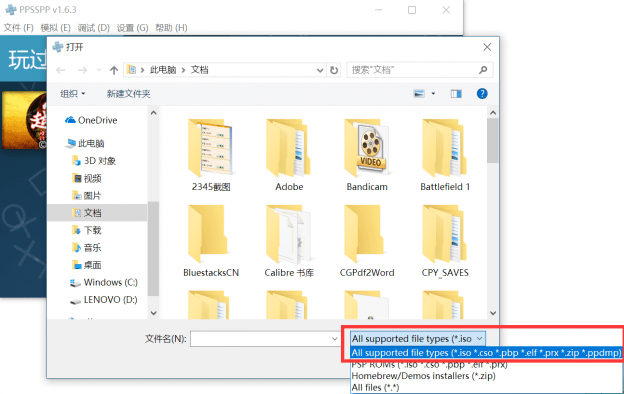The width and height of the screenshot is (624, 394).
Task: Click the back arrow in the open dialog
Action: point(60,70)
